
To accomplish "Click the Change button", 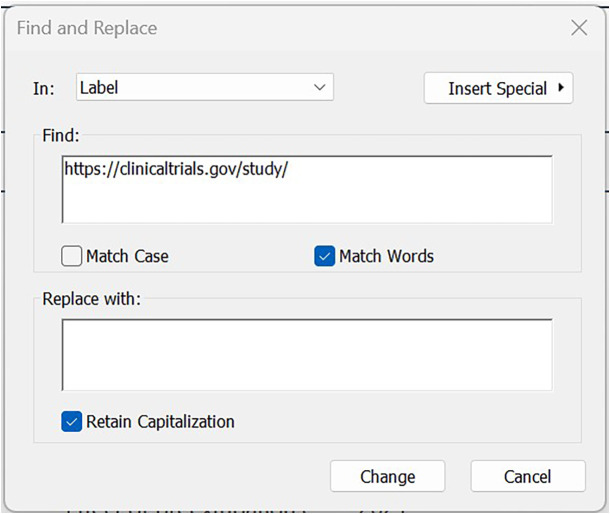I will click(387, 476).
